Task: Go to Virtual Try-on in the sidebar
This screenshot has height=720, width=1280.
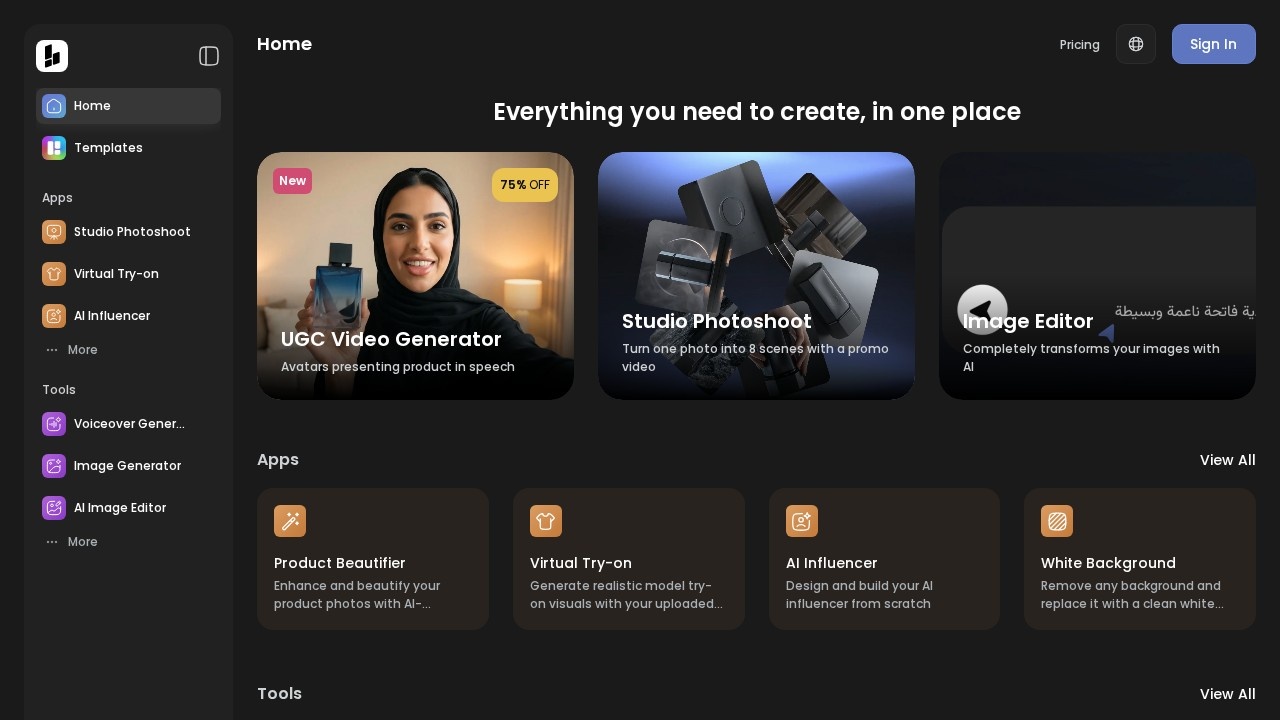Action: click(128, 274)
